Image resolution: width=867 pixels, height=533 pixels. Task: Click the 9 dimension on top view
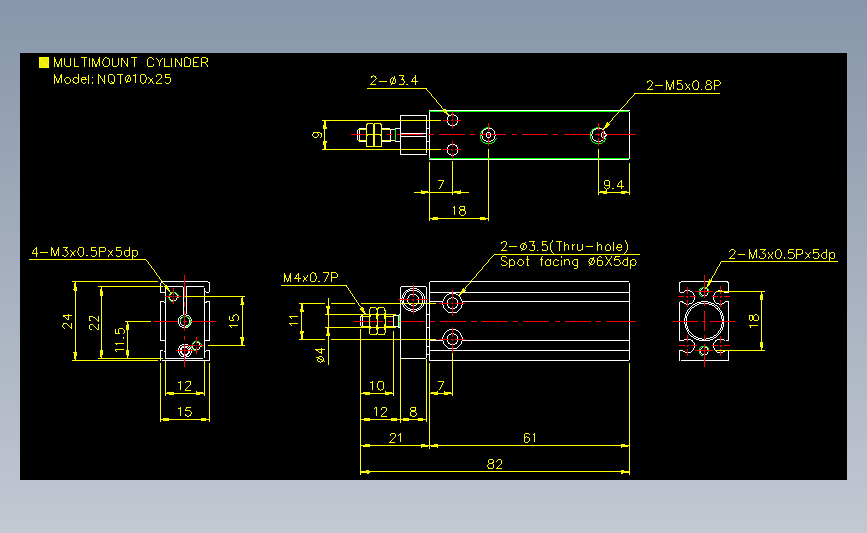(x=317, y=134)
